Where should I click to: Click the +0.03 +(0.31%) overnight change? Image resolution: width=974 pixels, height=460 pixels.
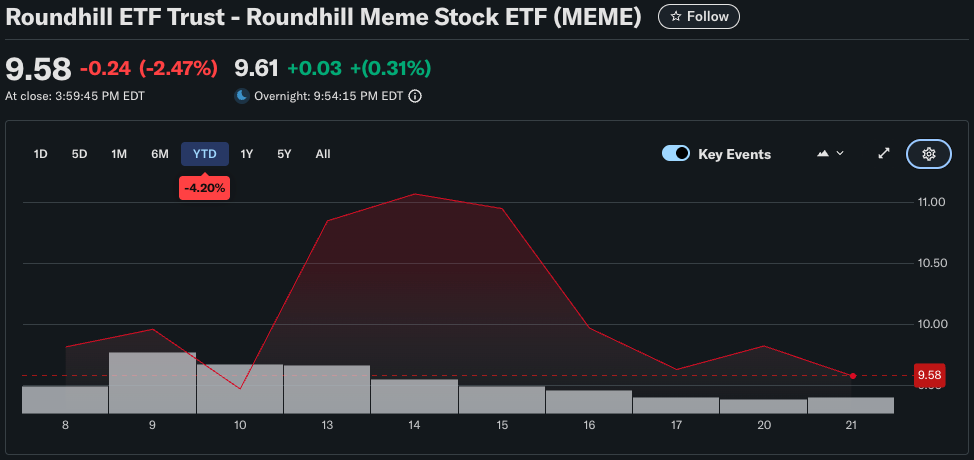click(x=359, y=69)
